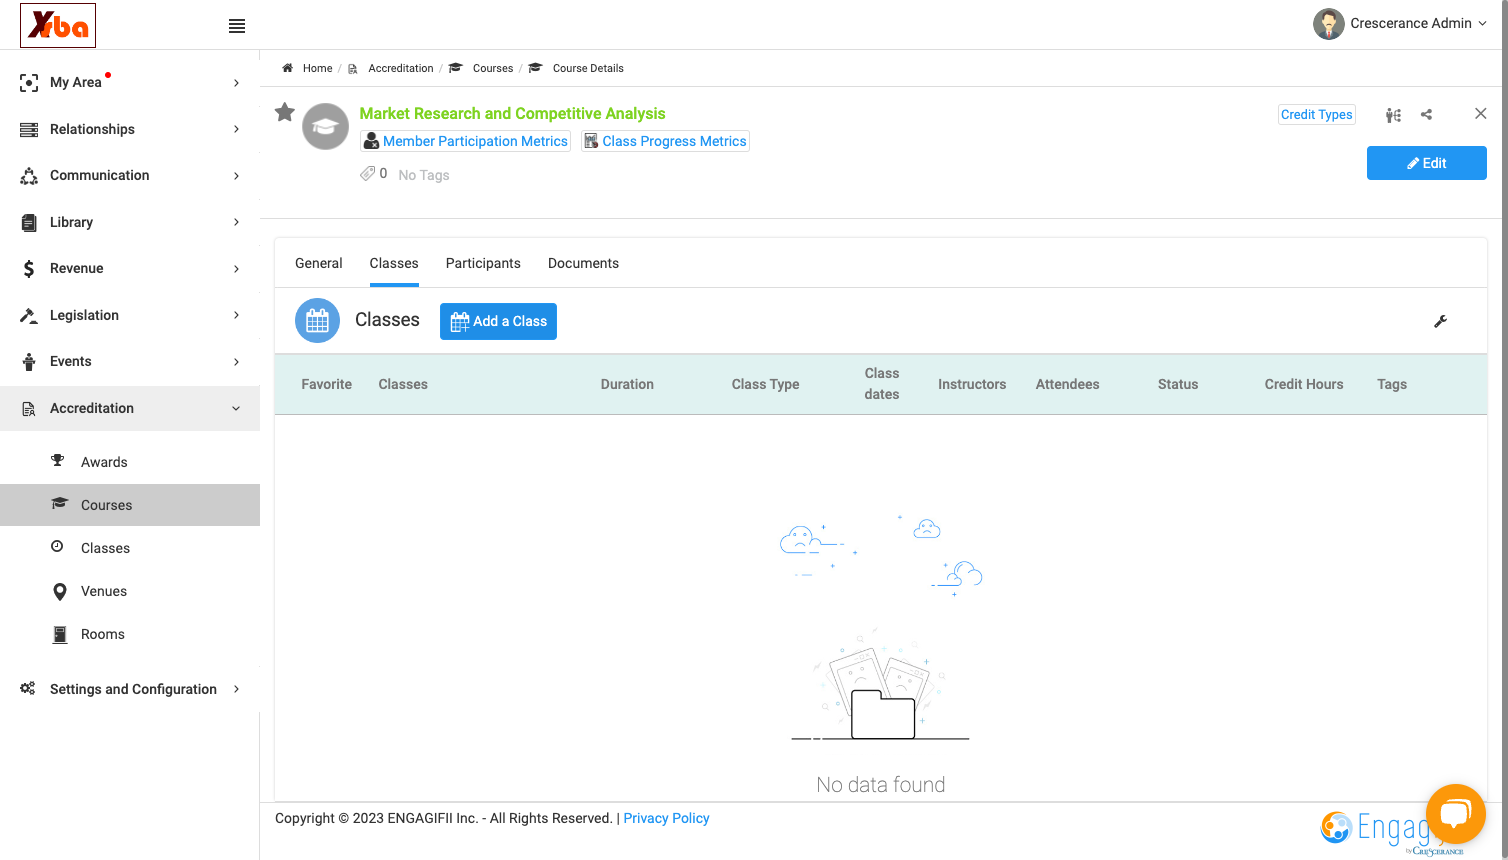Click the Xba logo
This screenshot has width=1508, height=860.
click(58, 25)
